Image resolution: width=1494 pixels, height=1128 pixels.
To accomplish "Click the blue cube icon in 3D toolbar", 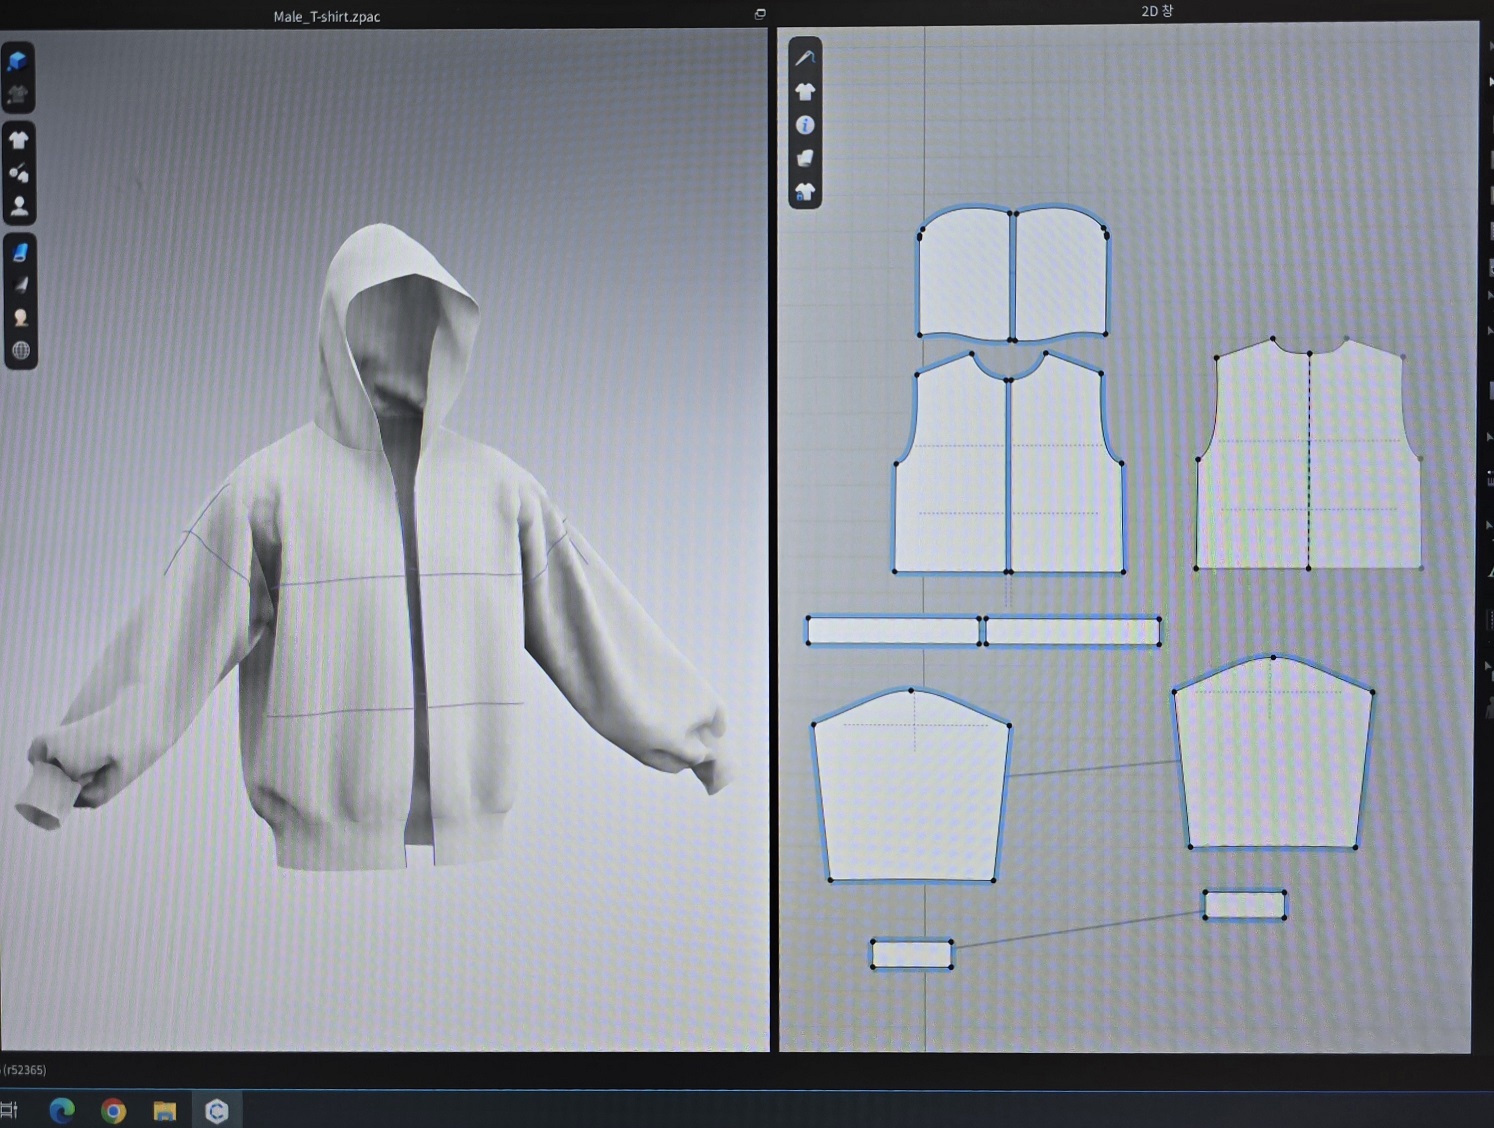I will click(18, 61).
